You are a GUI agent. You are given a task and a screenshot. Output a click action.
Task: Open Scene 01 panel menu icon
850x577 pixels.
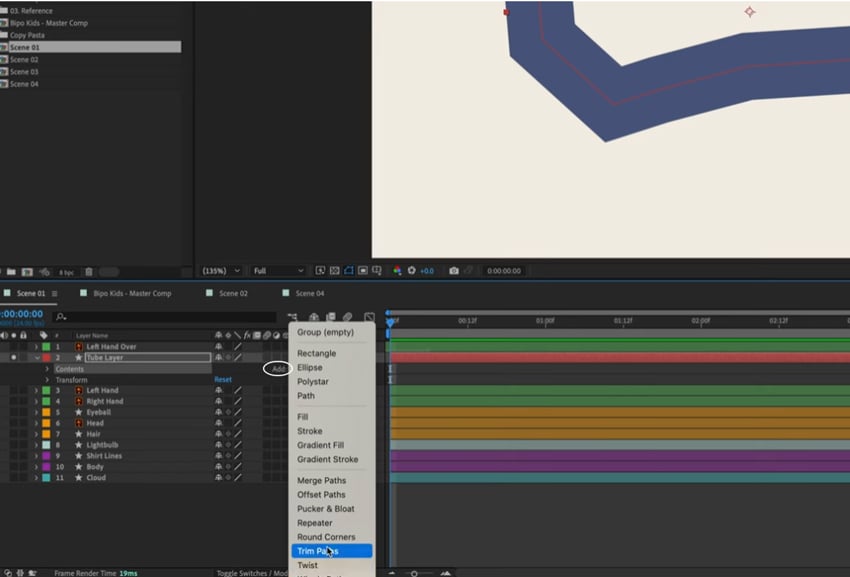pyautogui.click(x=55, y=294)
